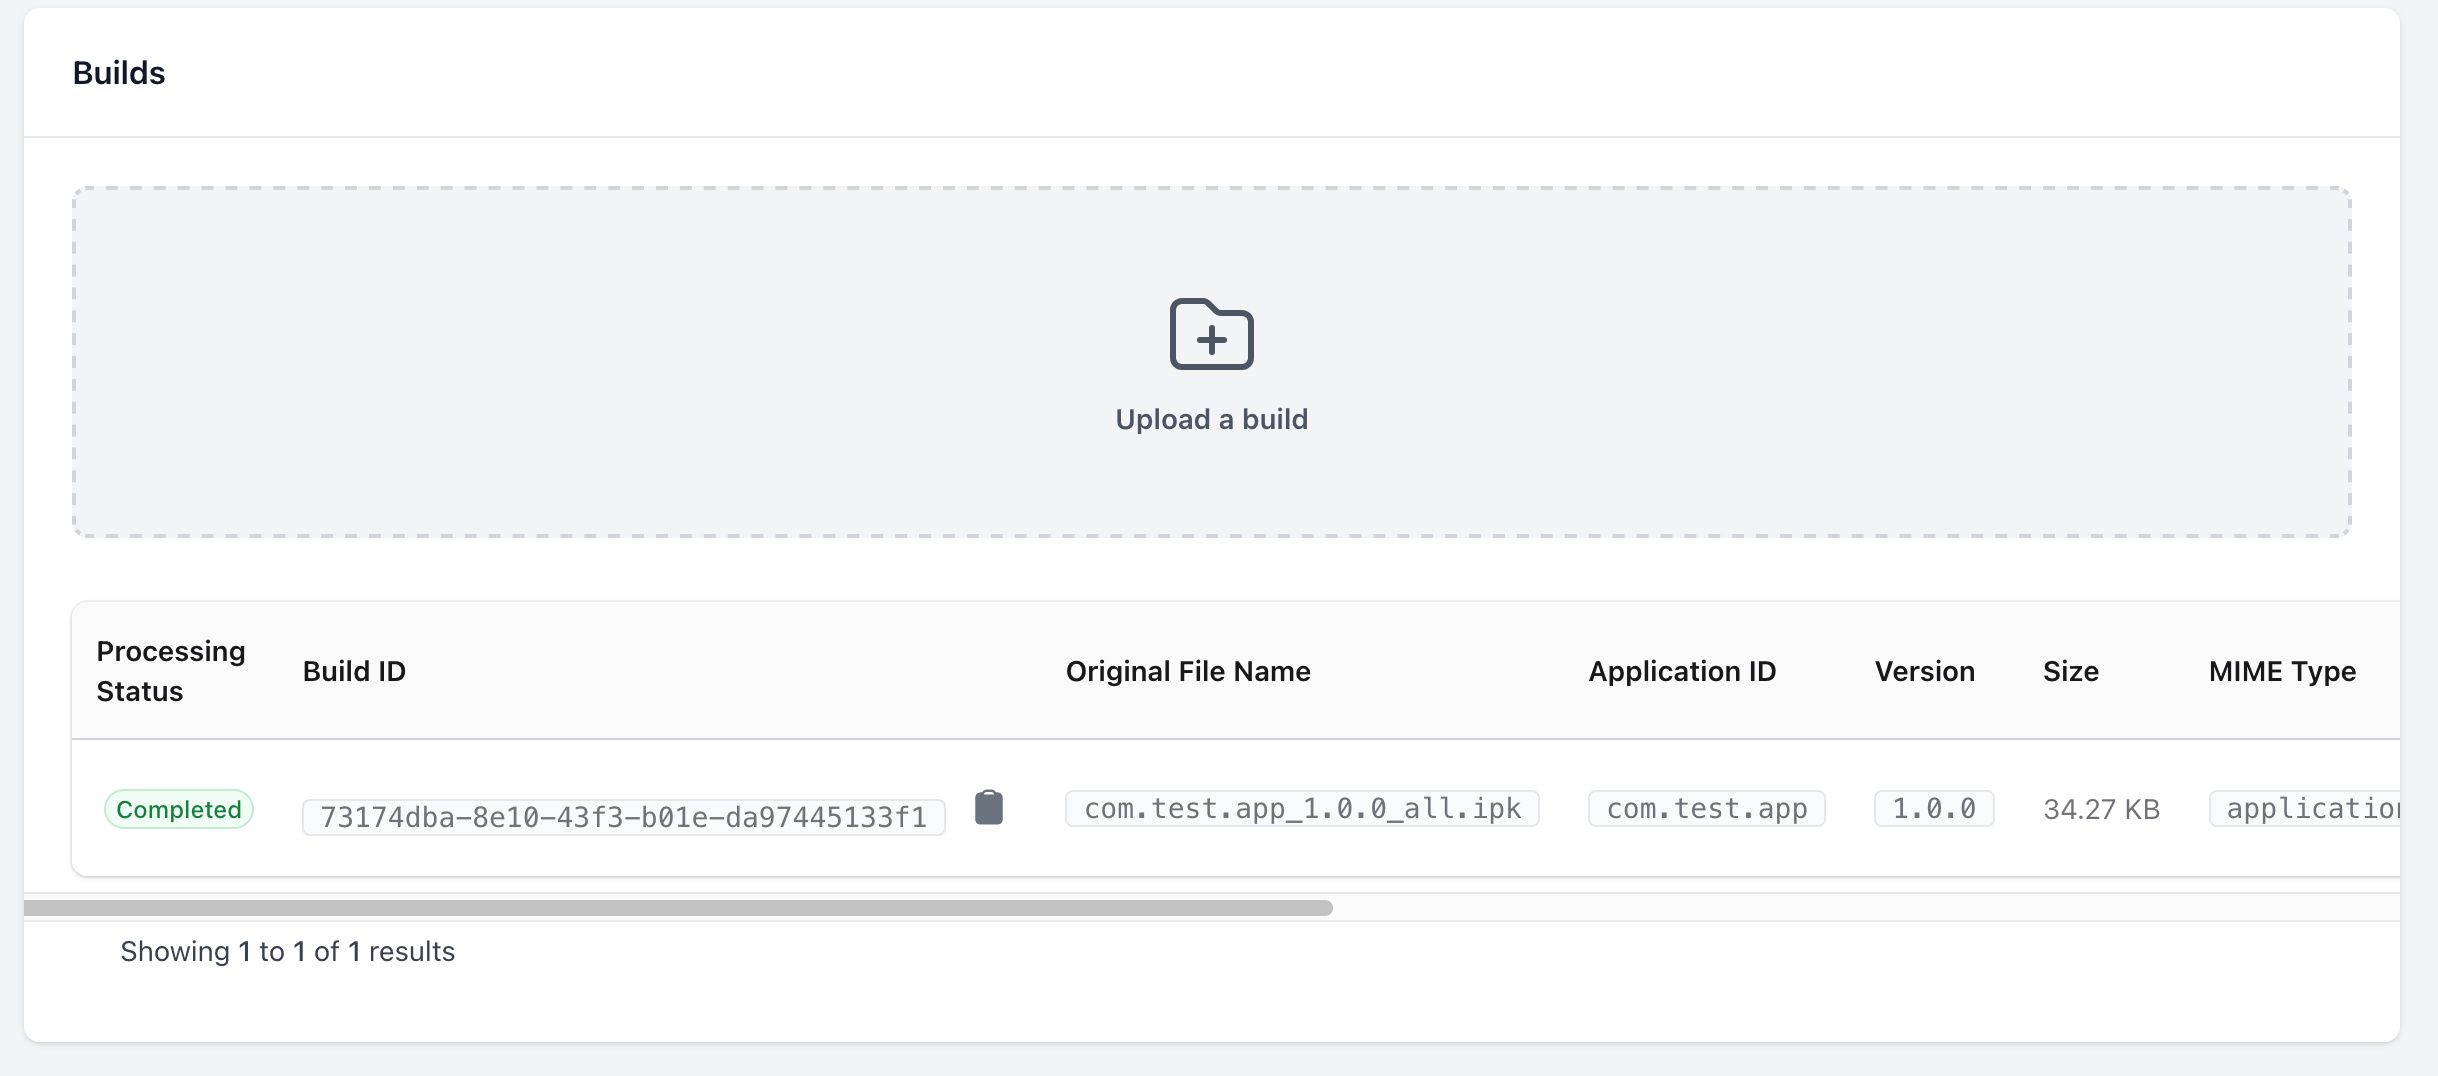
Task: Click the Application ID column header
Action: click(1682, 671)
